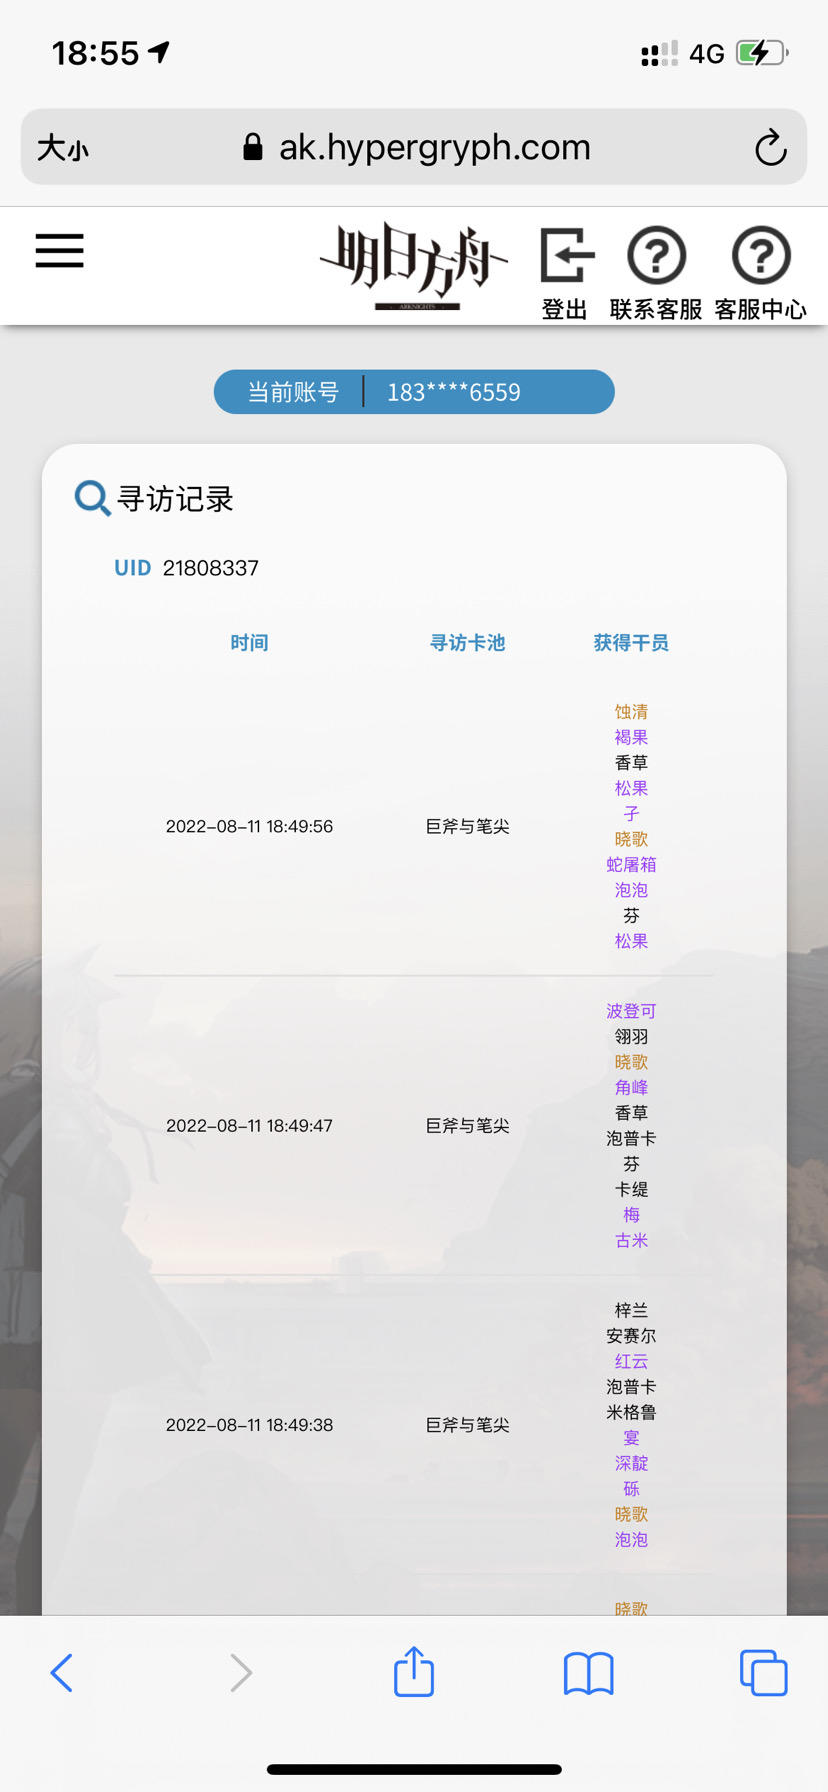Tap the 4G network indicator
This screenshot has width=828, height=1792.
click(706, 54)
